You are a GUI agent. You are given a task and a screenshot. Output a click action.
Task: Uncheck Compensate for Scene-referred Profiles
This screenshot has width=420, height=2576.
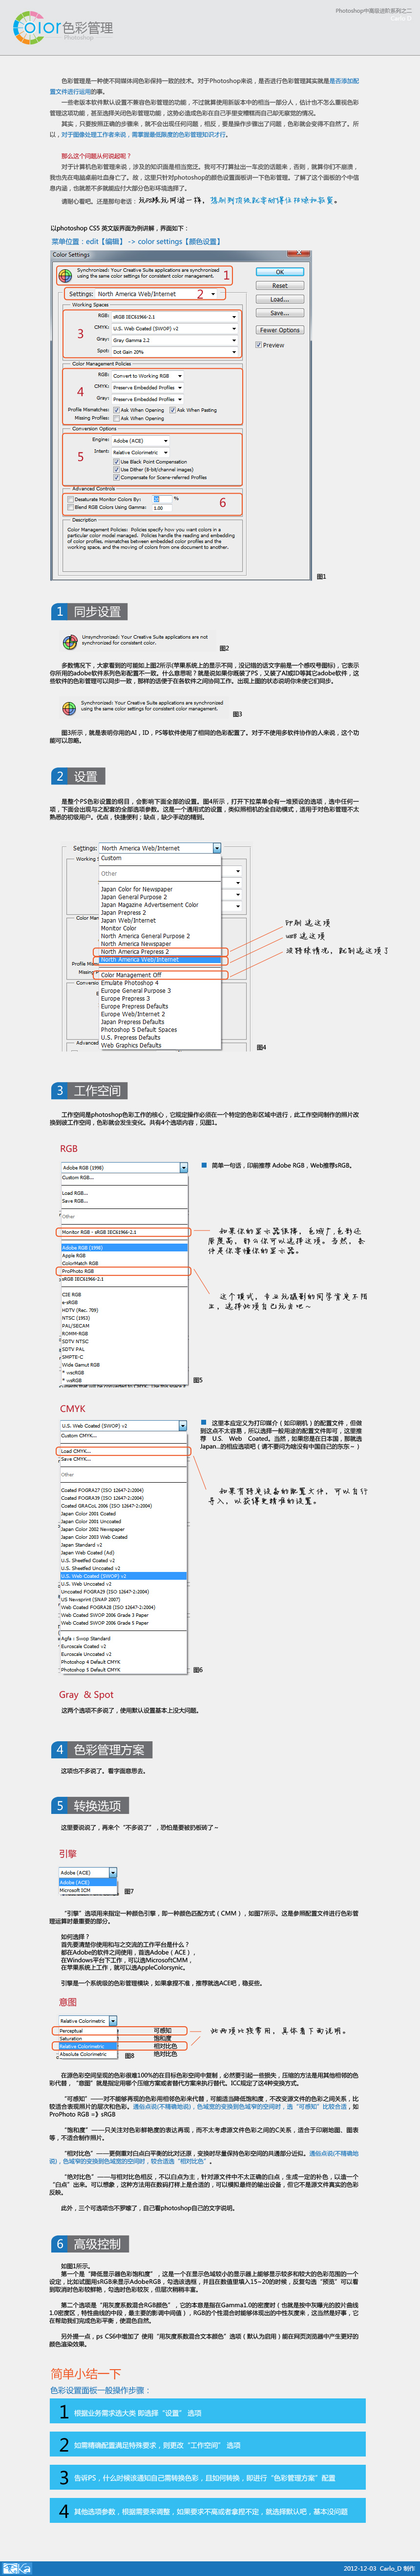pyautogui.click(x=116, y=477)
